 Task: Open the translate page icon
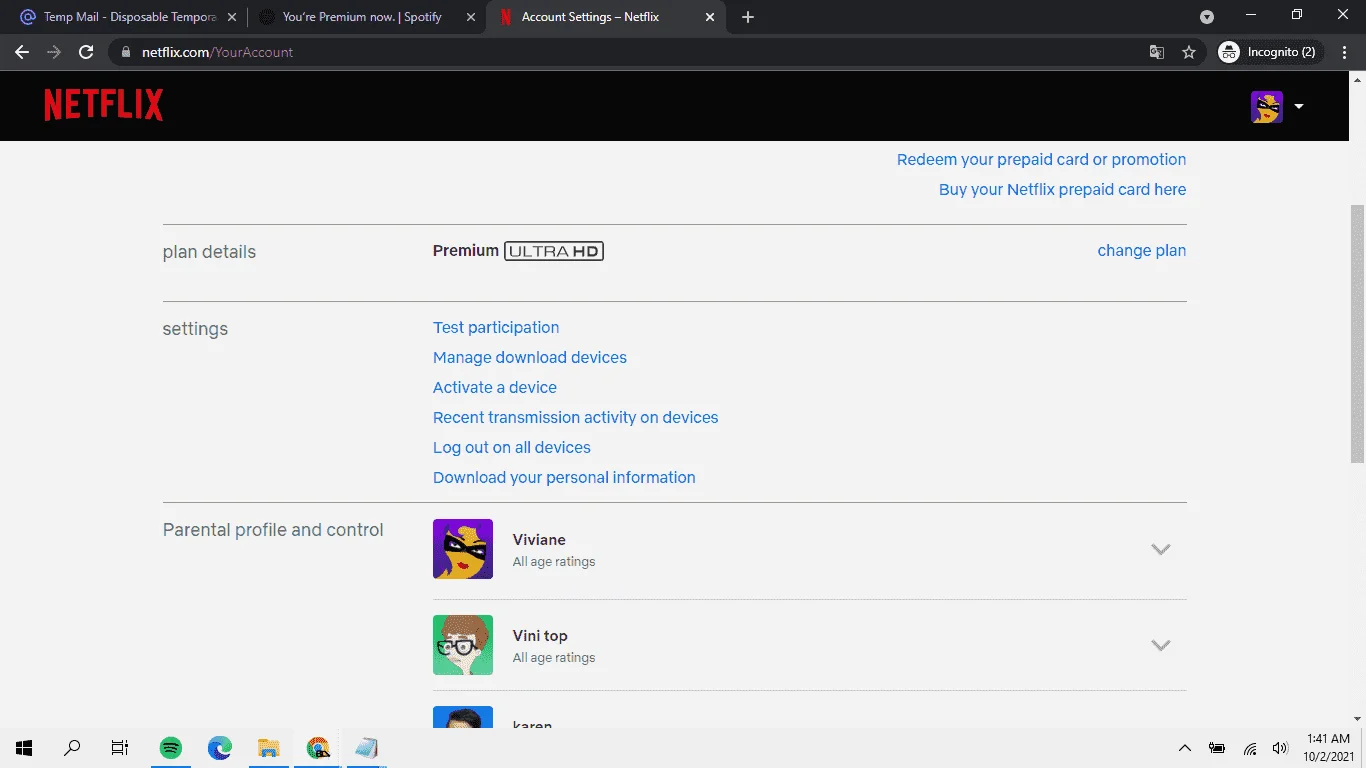[1157, 52]
